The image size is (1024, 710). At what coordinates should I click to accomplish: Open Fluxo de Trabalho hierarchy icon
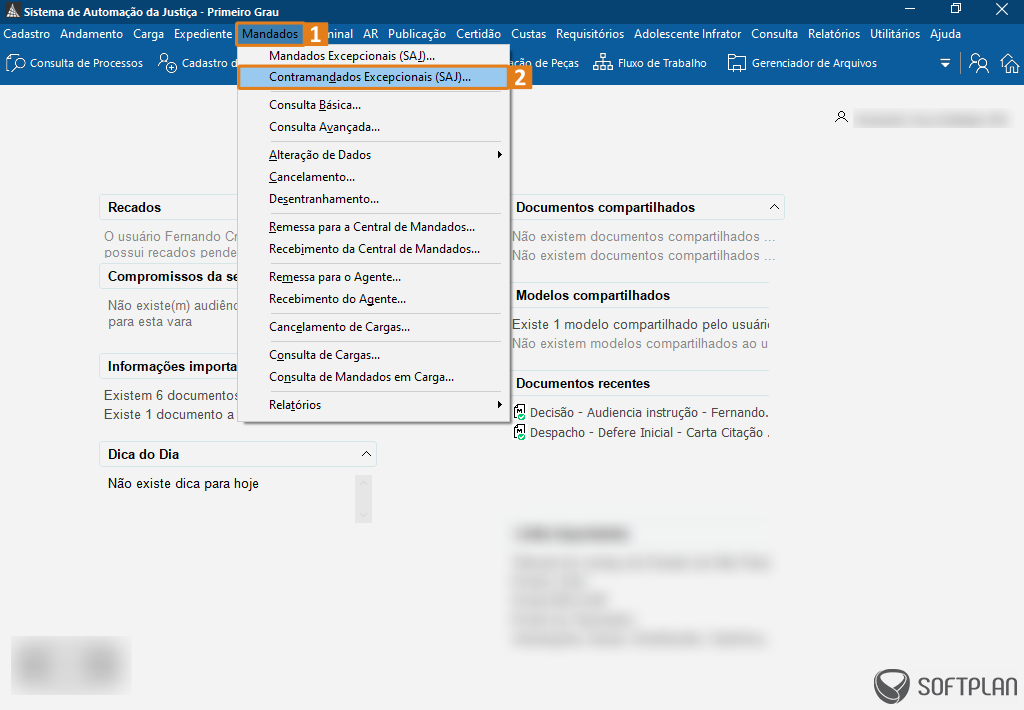602,63
